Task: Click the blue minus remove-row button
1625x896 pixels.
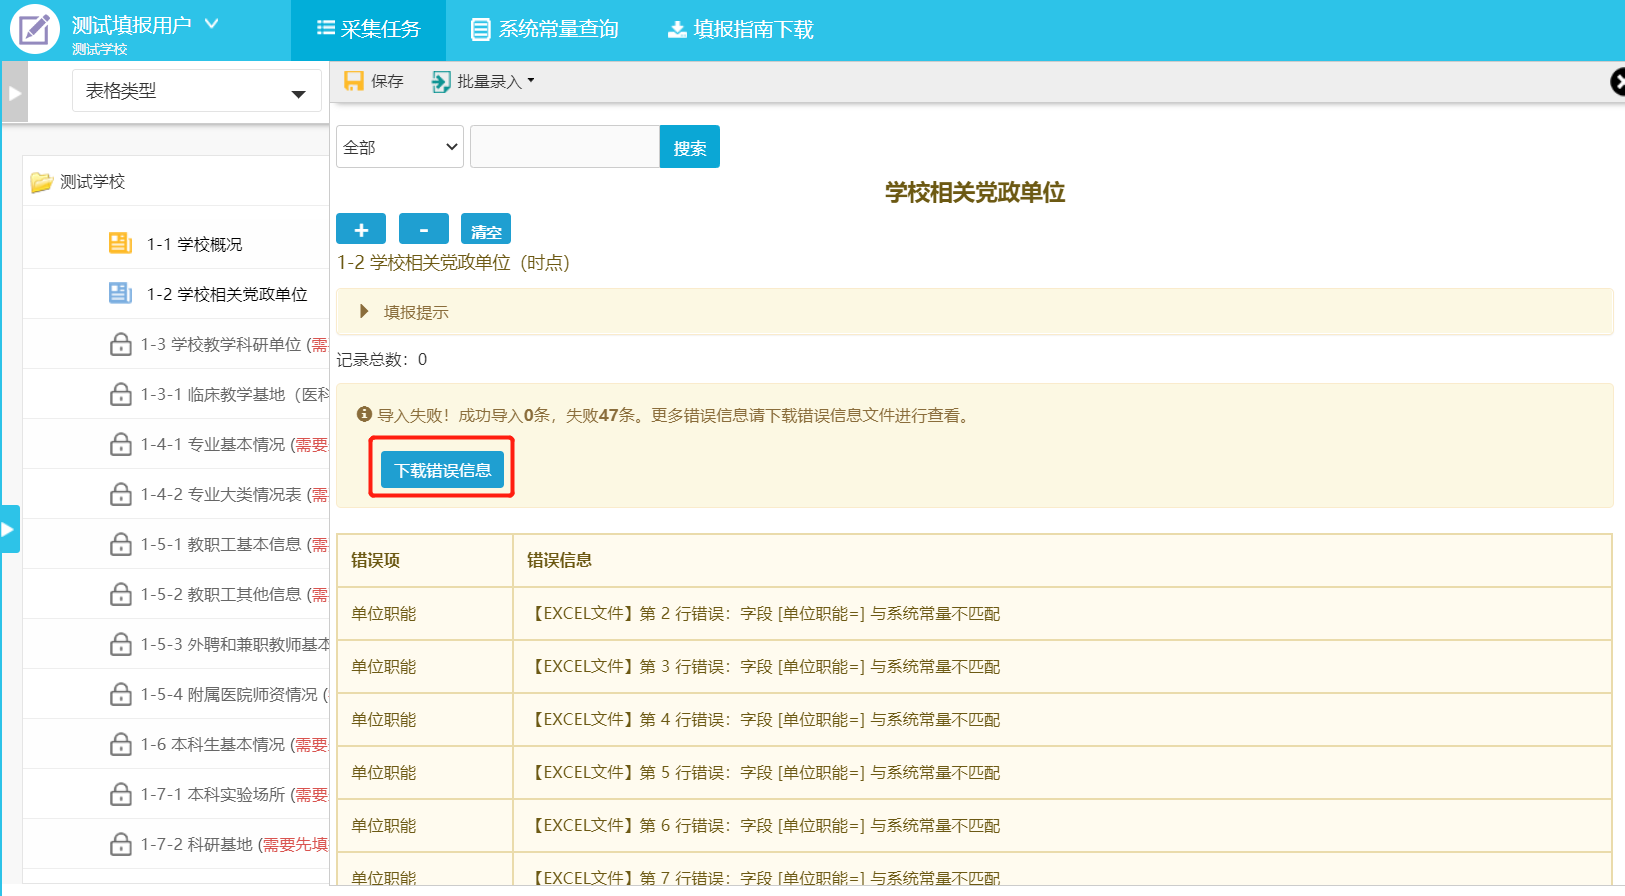Action: [x=423, y=229]
